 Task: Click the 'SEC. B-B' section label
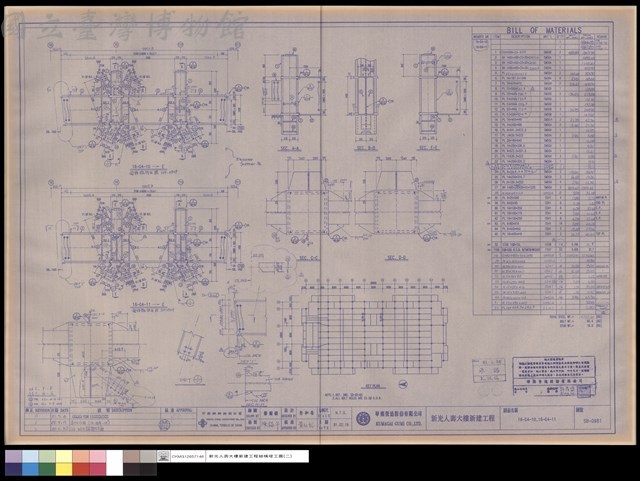[x=365, y=149]
